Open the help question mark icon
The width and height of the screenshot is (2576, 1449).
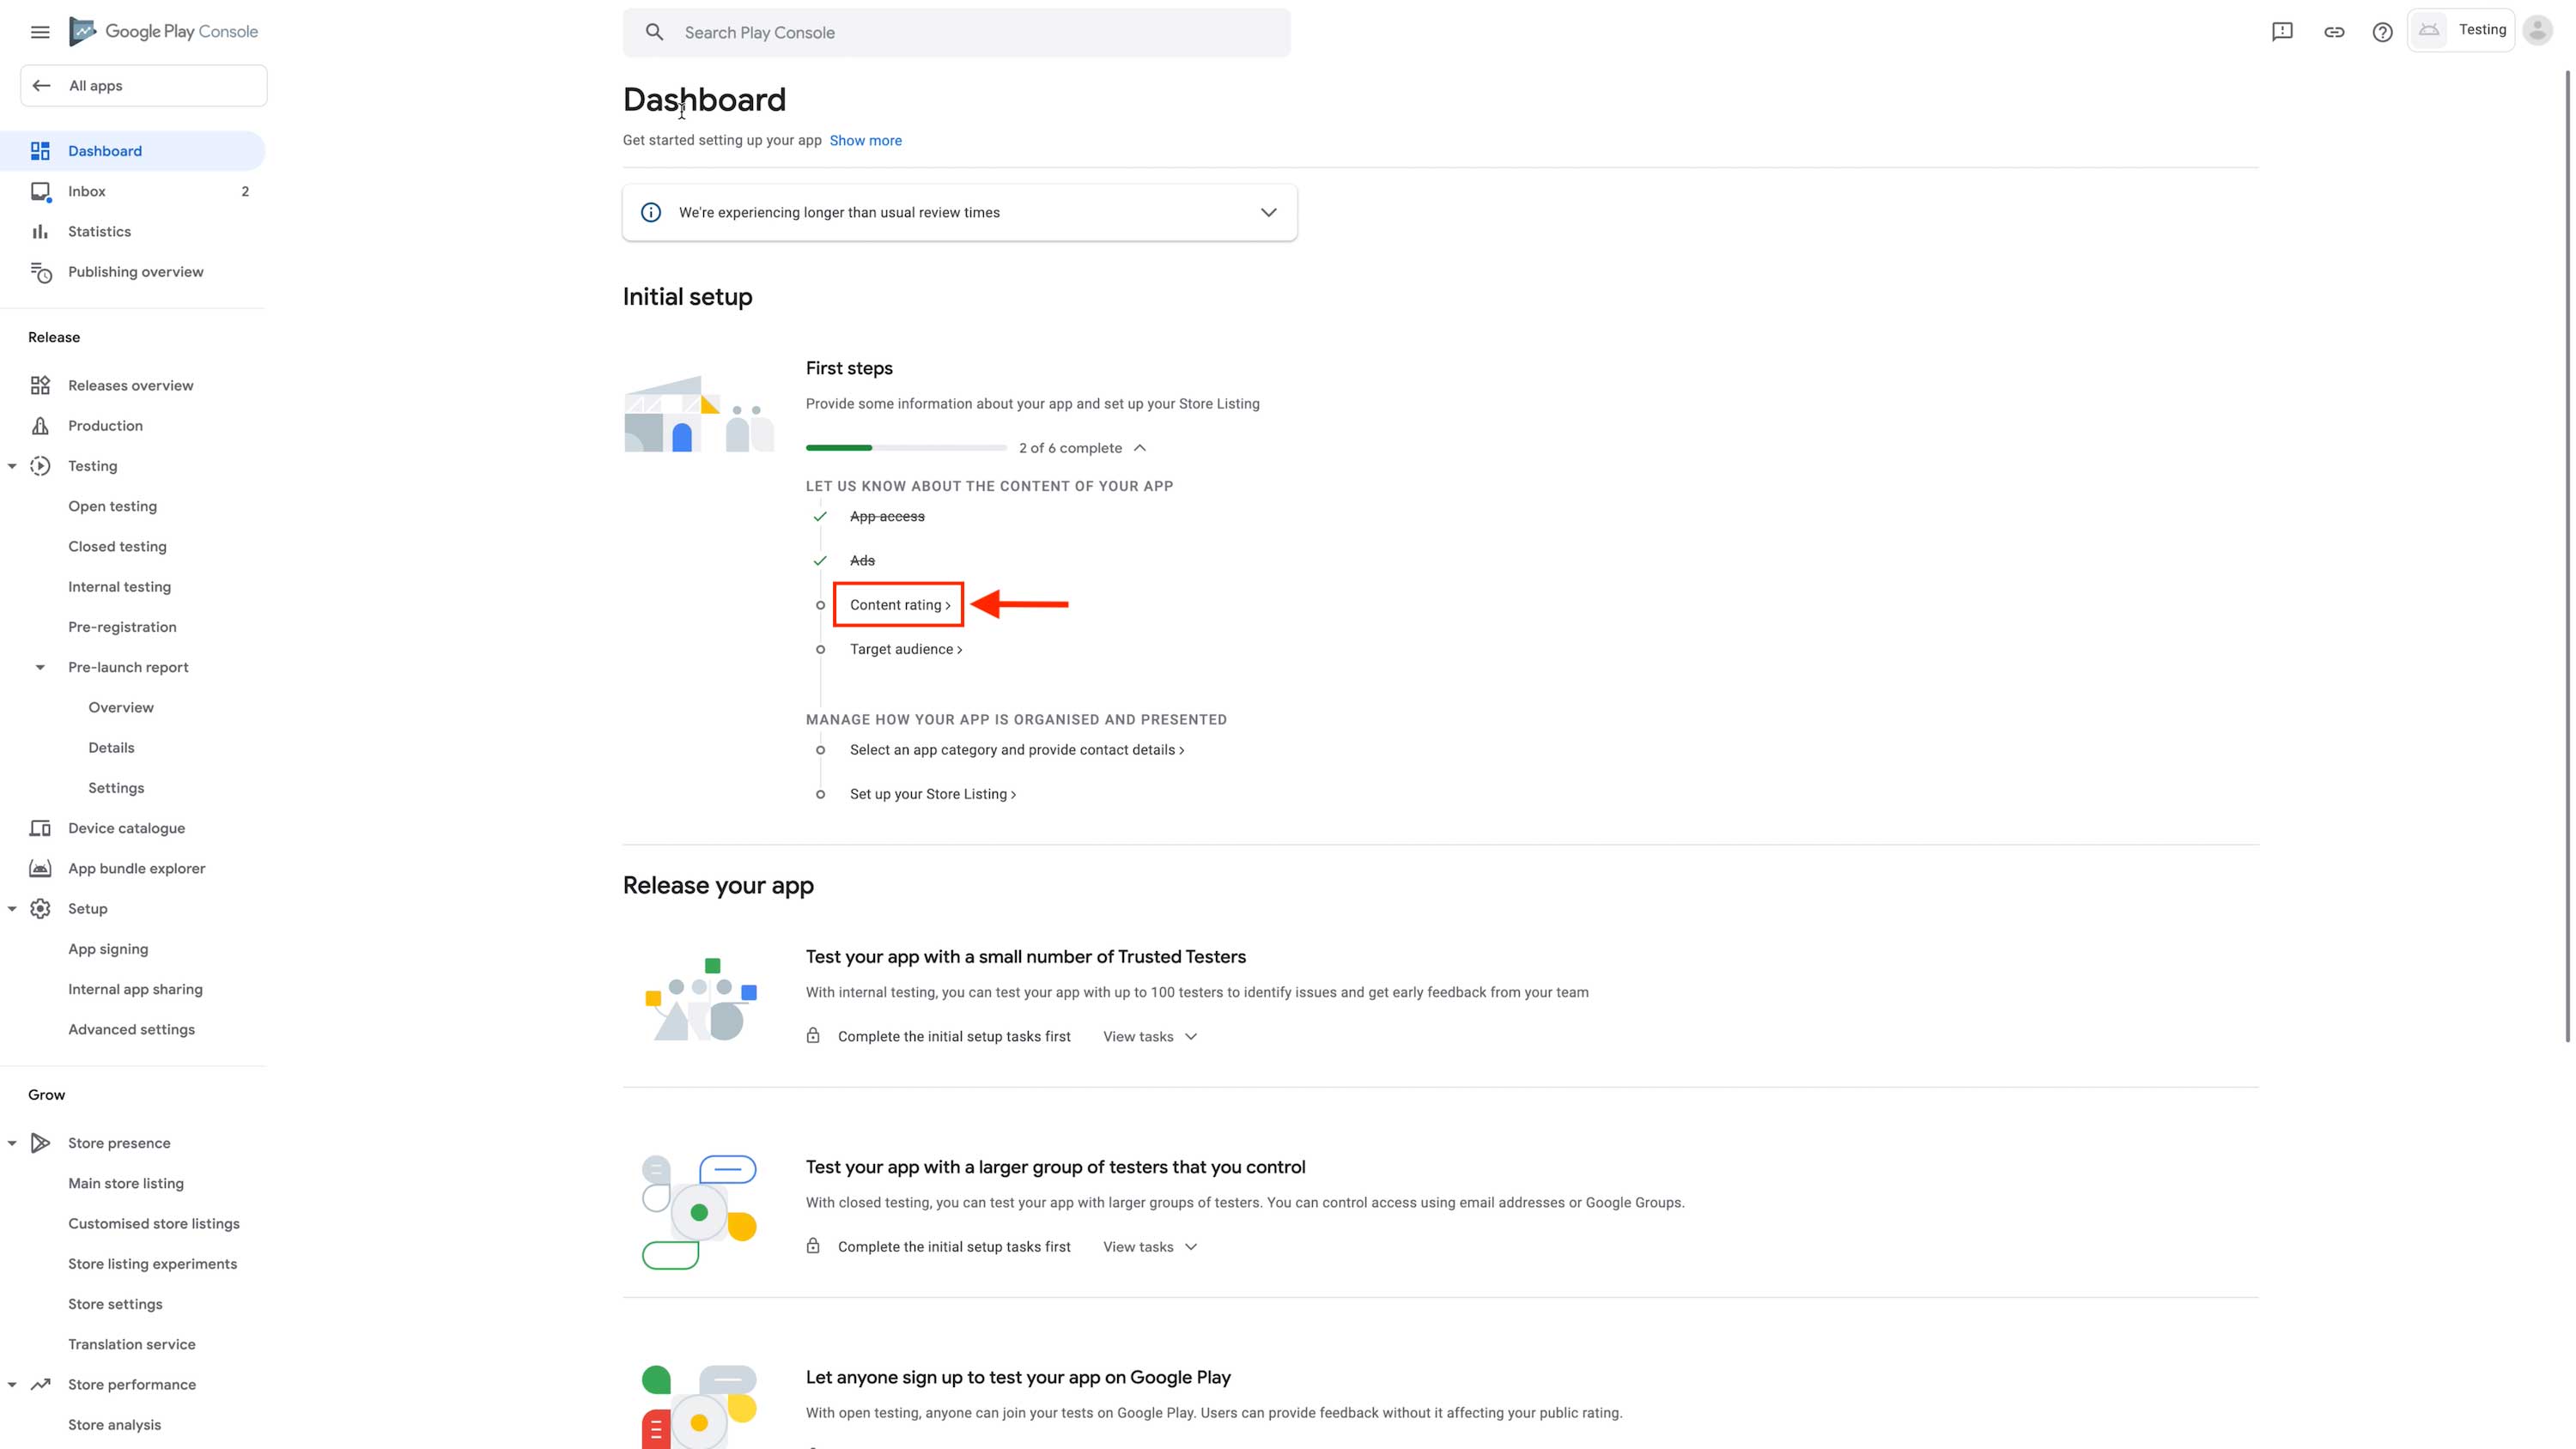click(2383, 32)
